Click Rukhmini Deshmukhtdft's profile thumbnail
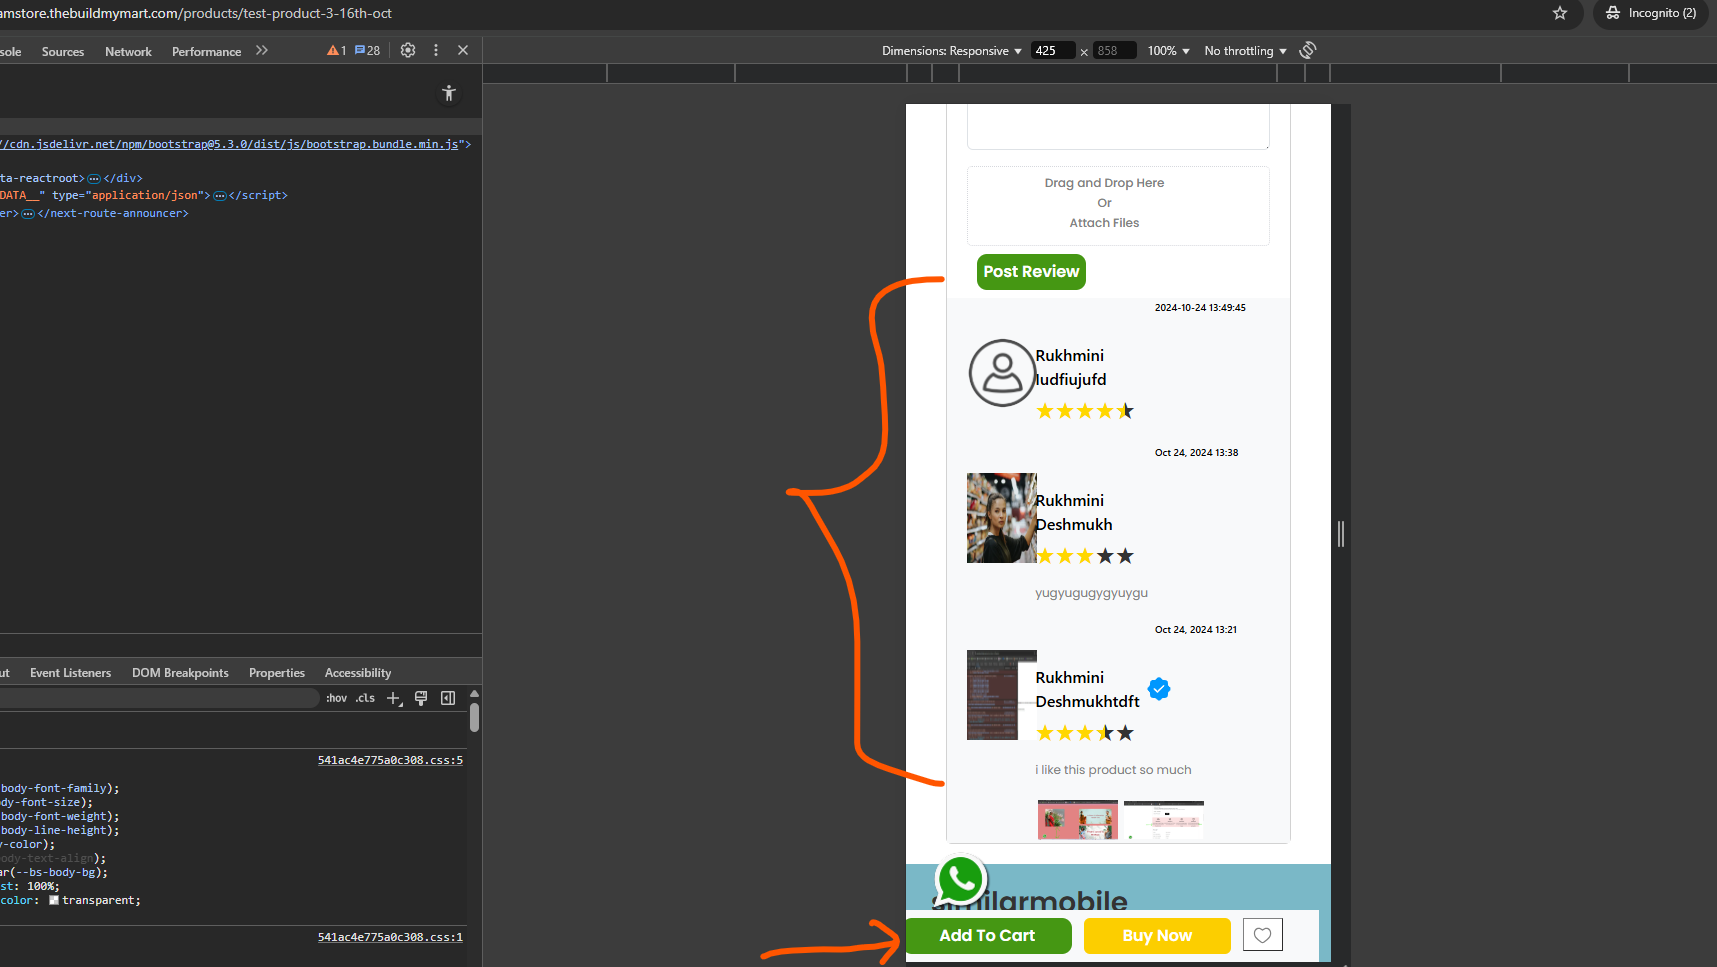The height and width of the screenshot is (967, 1717). [1001, 695]
